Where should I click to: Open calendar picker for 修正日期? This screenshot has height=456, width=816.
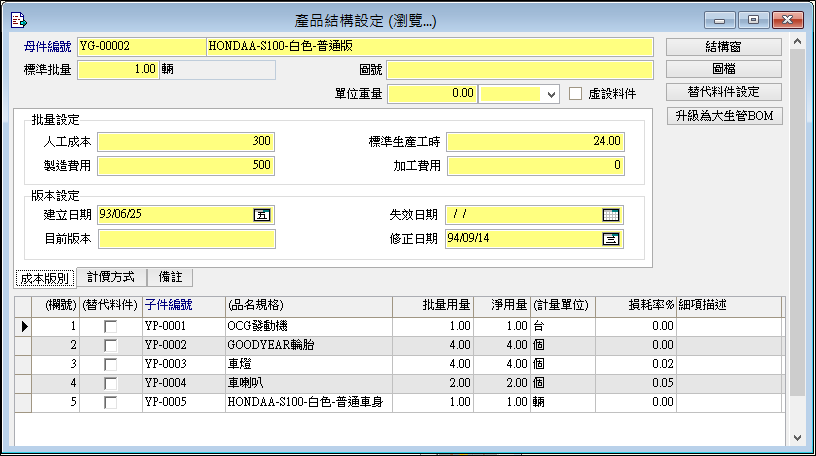tap(611, 239)
